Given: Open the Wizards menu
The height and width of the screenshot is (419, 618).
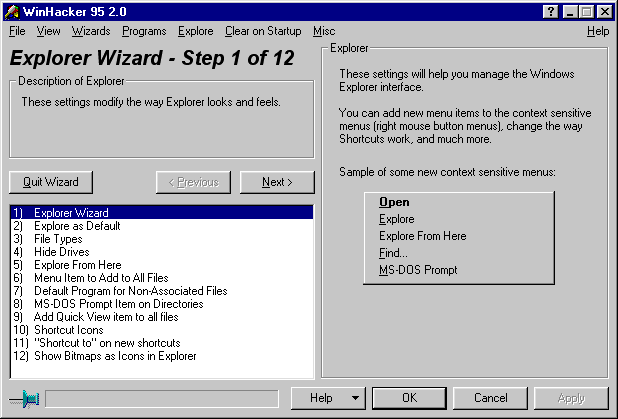Looking at the screenshot, I should [91, 31].
